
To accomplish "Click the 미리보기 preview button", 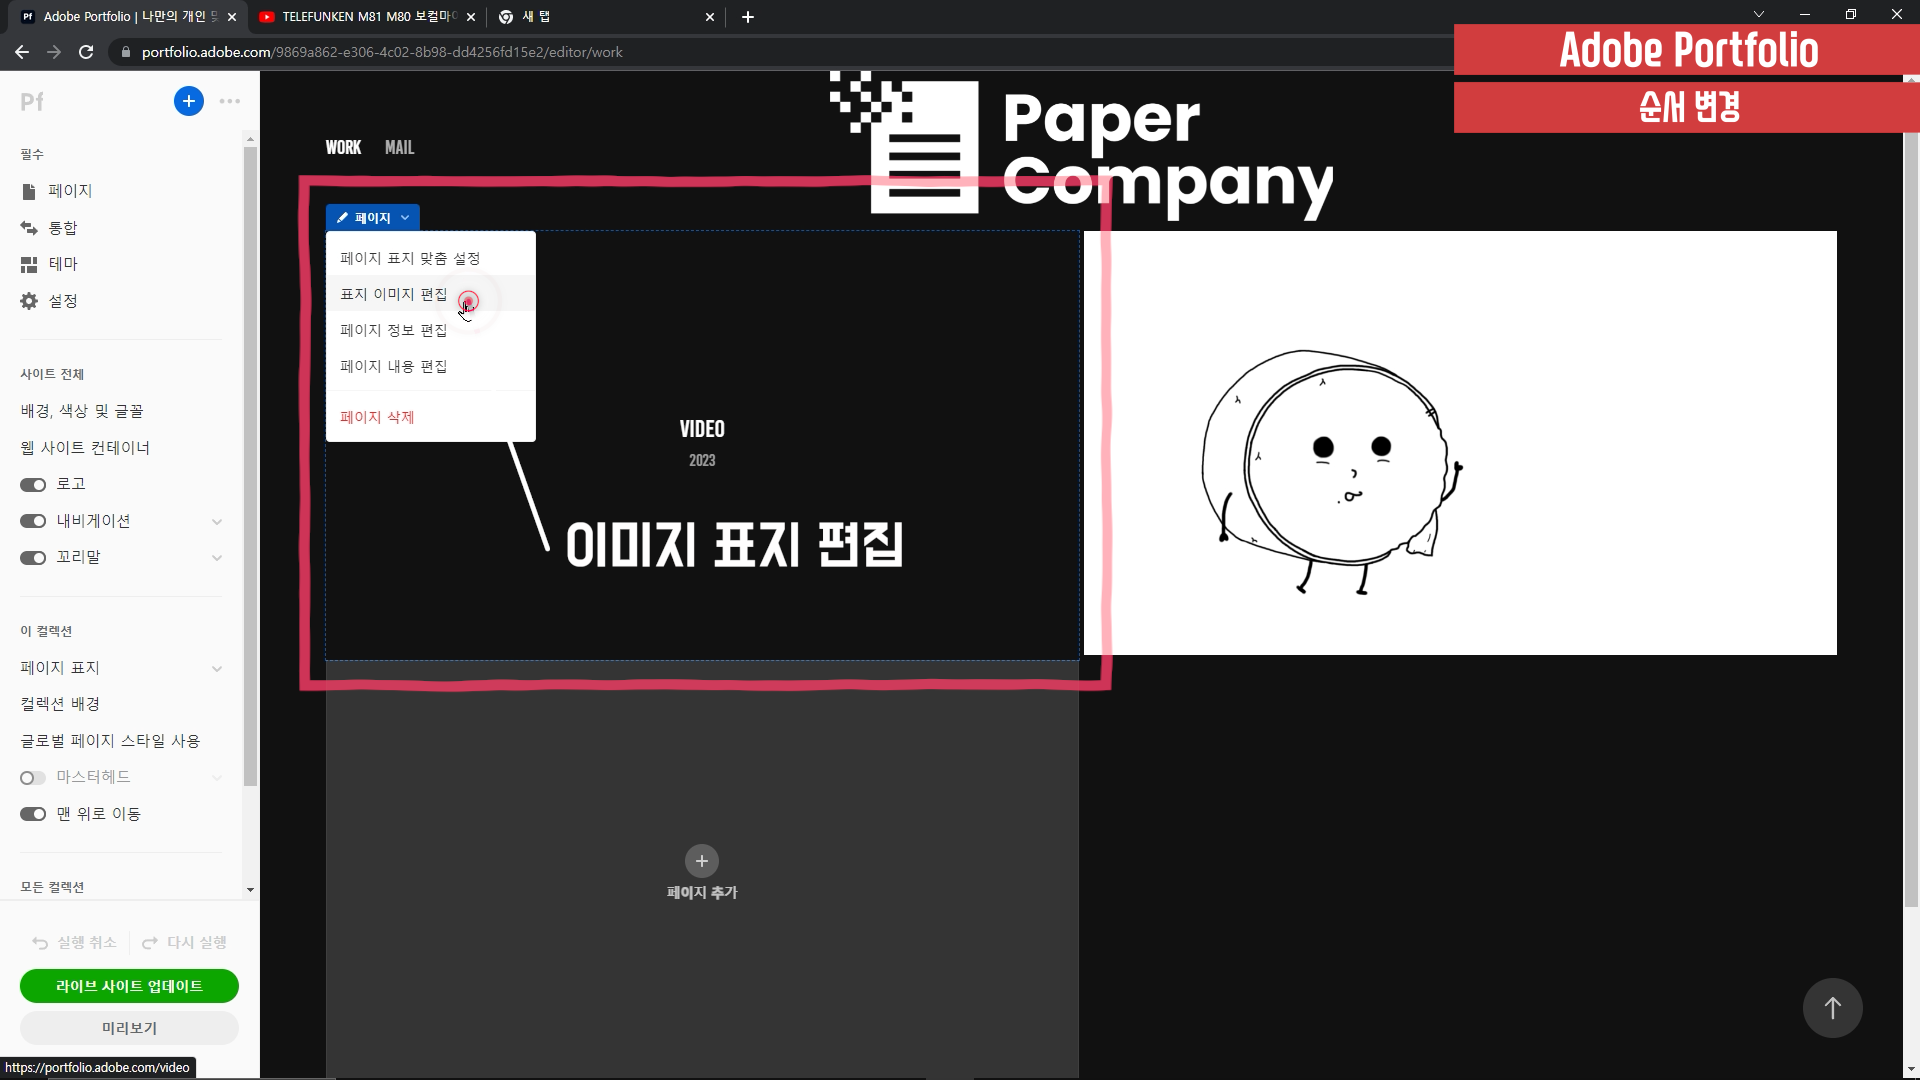I will (x=129, y=1028).
